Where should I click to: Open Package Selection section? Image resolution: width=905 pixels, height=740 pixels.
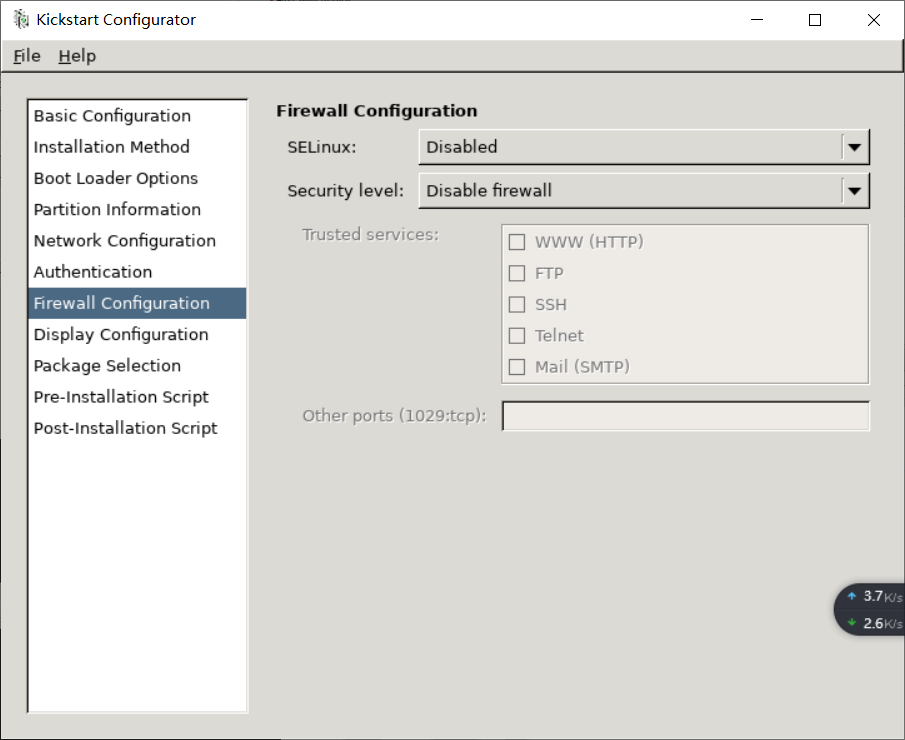click(107, 365)
